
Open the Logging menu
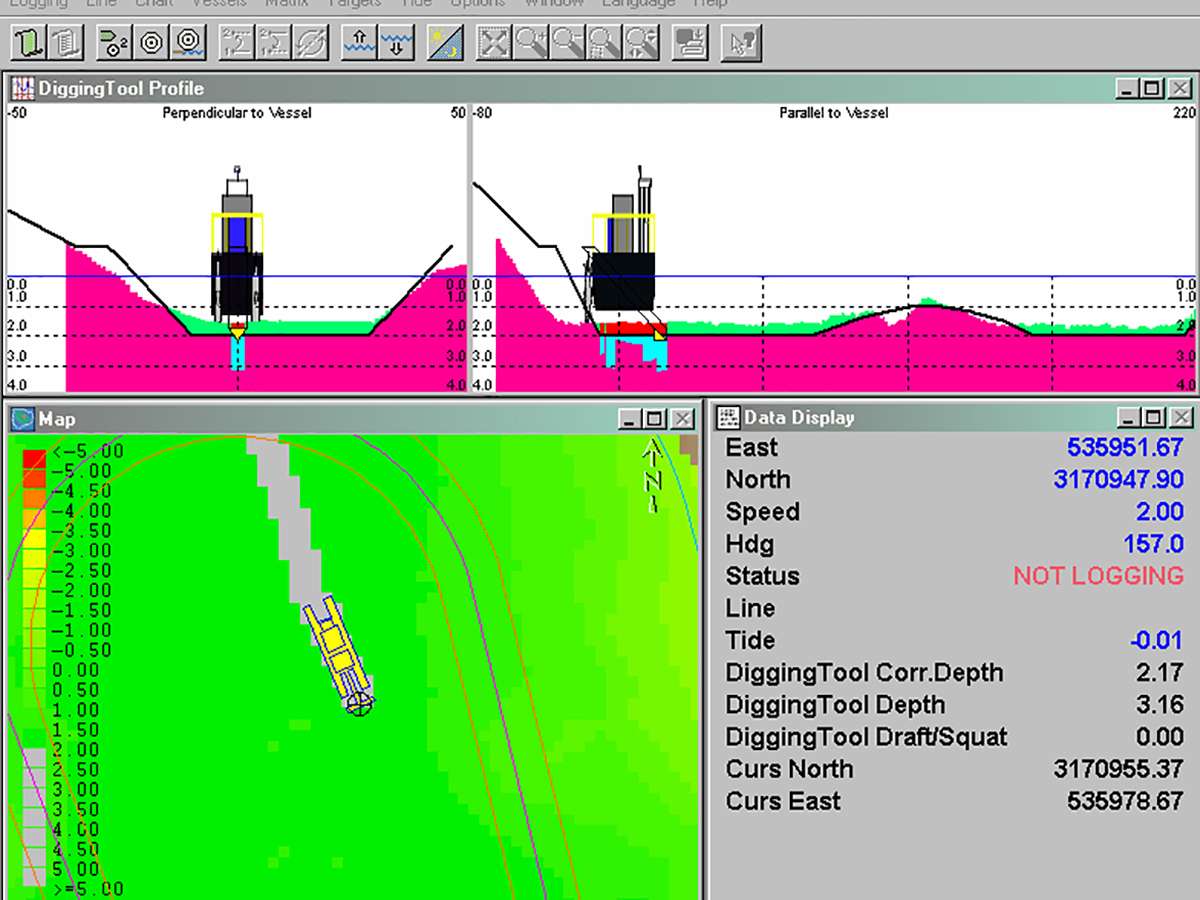click(x=38, y=4)
